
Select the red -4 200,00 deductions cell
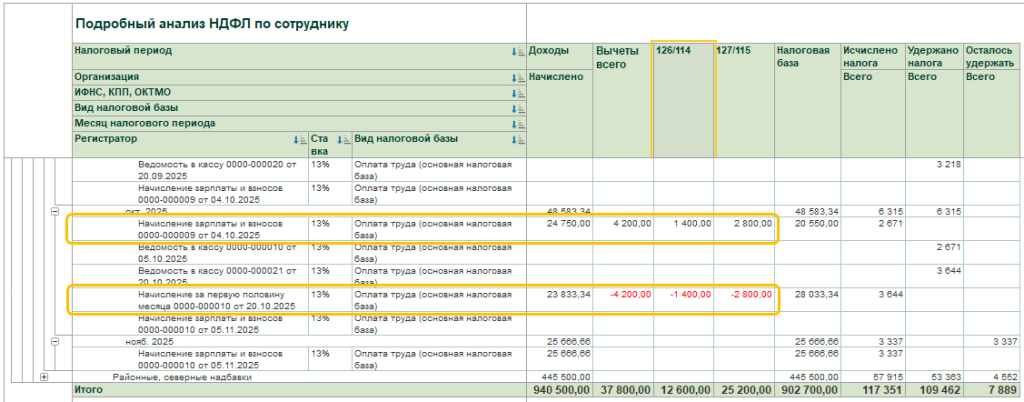coord(626,295)
